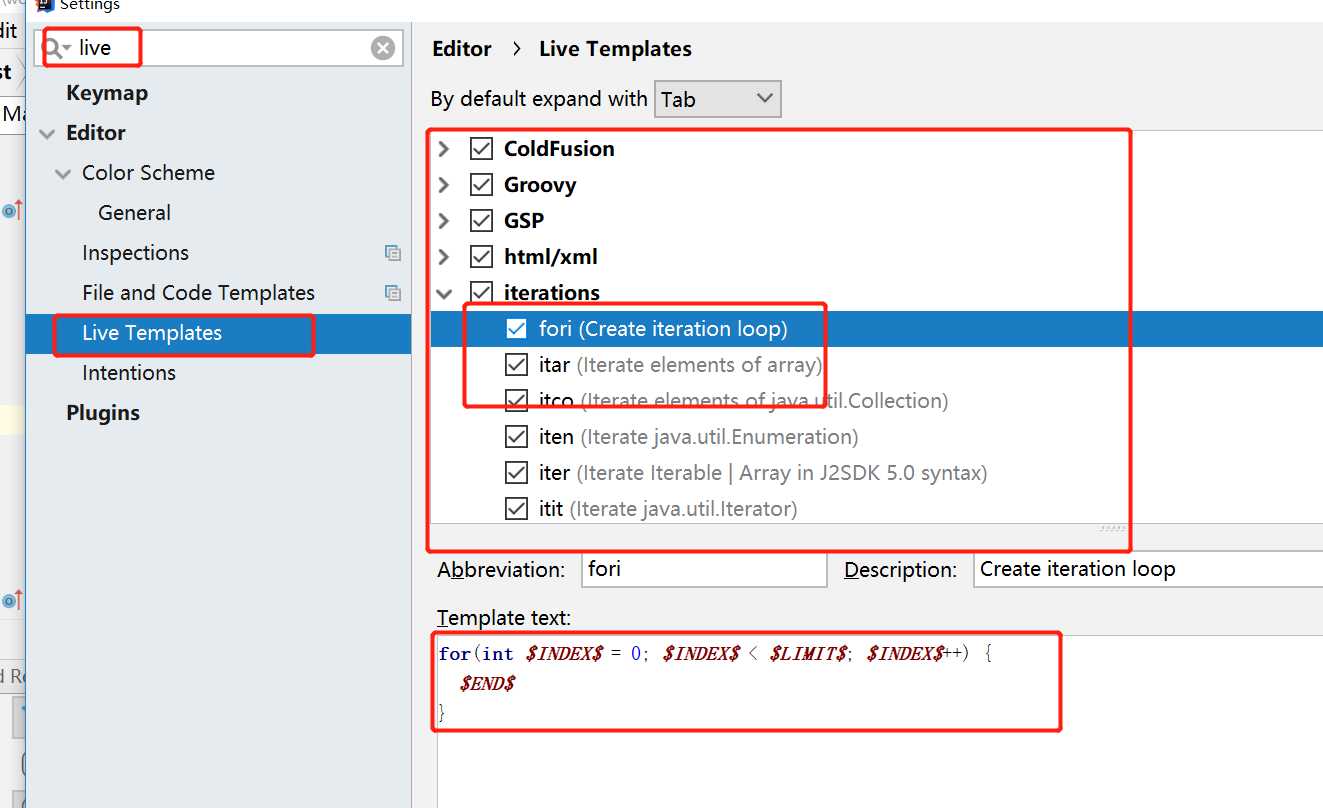Expand the GSP template group
1323x808 pixels.
pyautogui.click(x=444, y=221)
